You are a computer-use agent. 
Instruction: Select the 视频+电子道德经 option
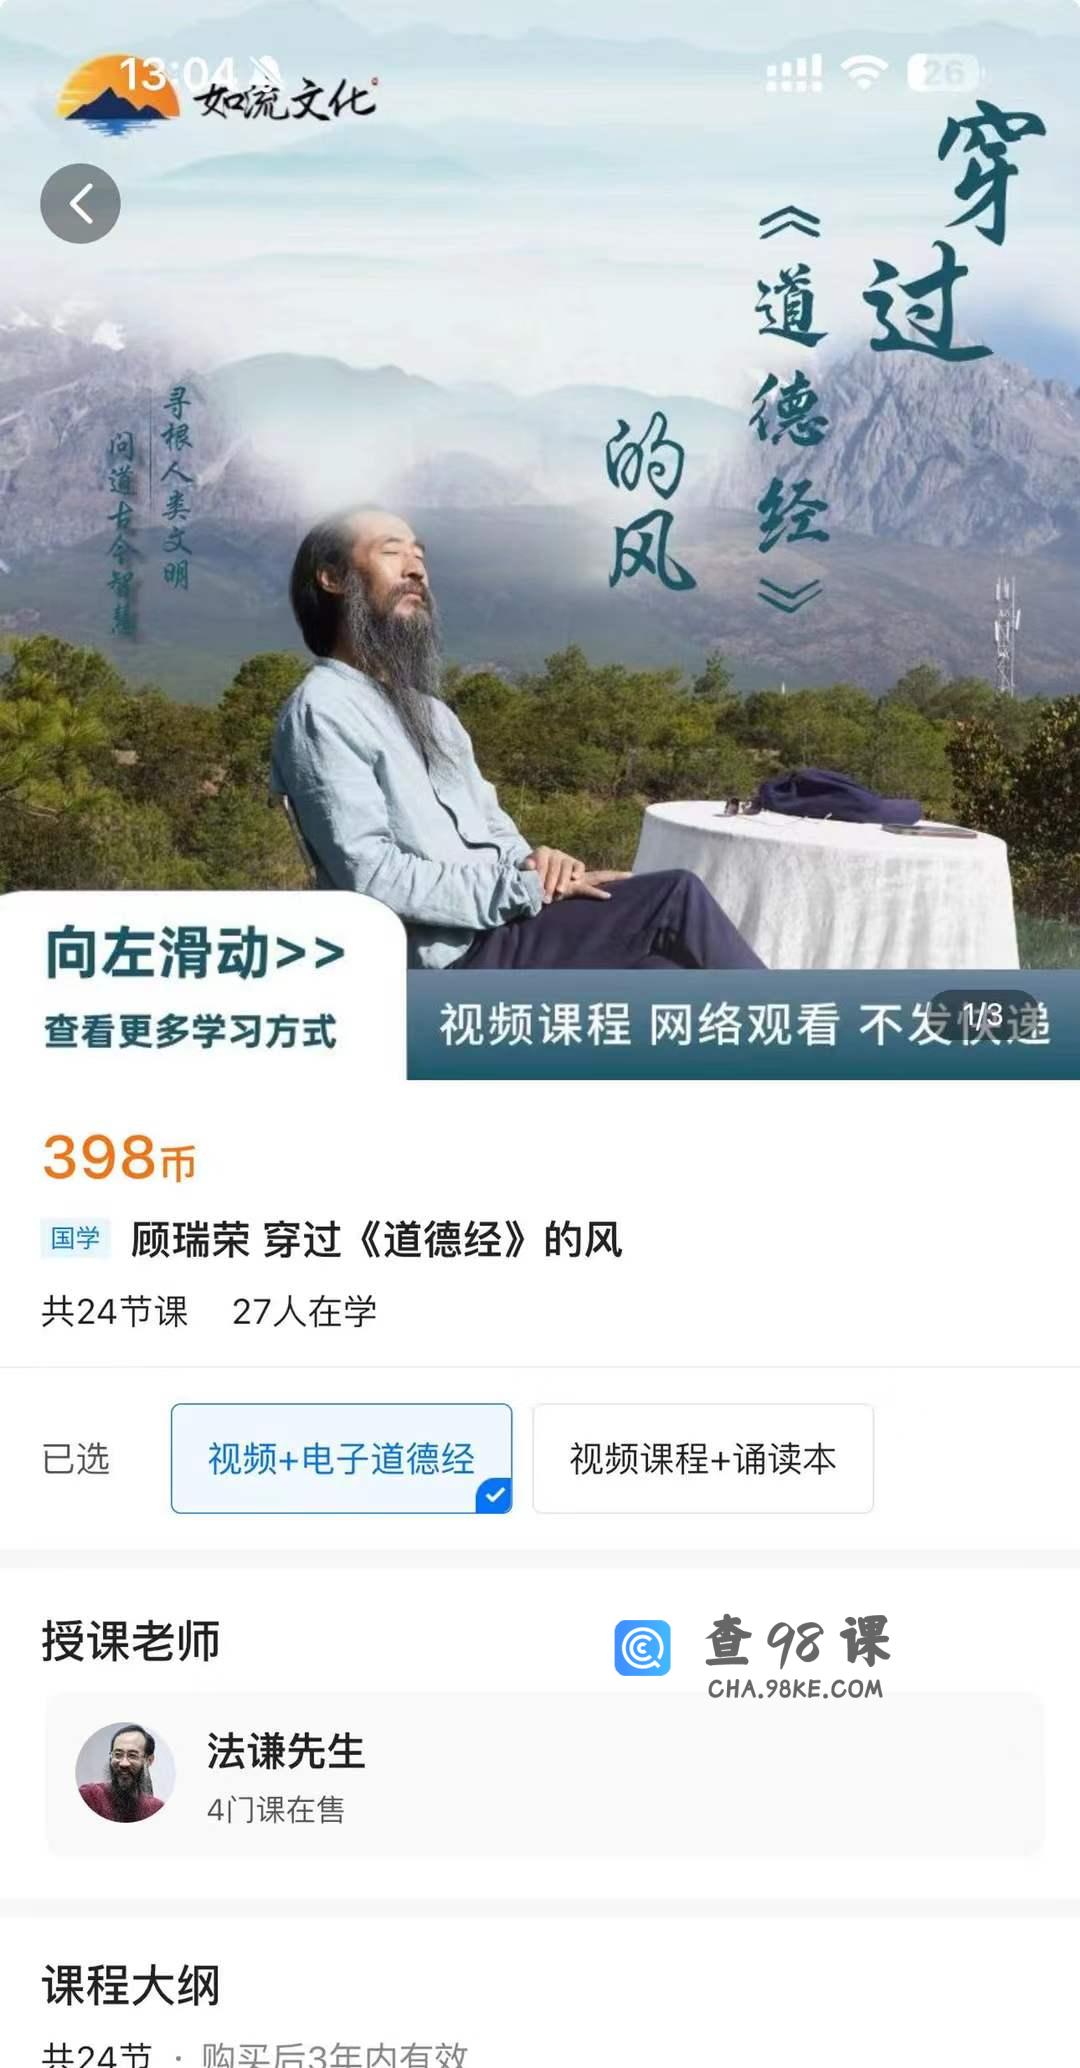point(341,1459)
